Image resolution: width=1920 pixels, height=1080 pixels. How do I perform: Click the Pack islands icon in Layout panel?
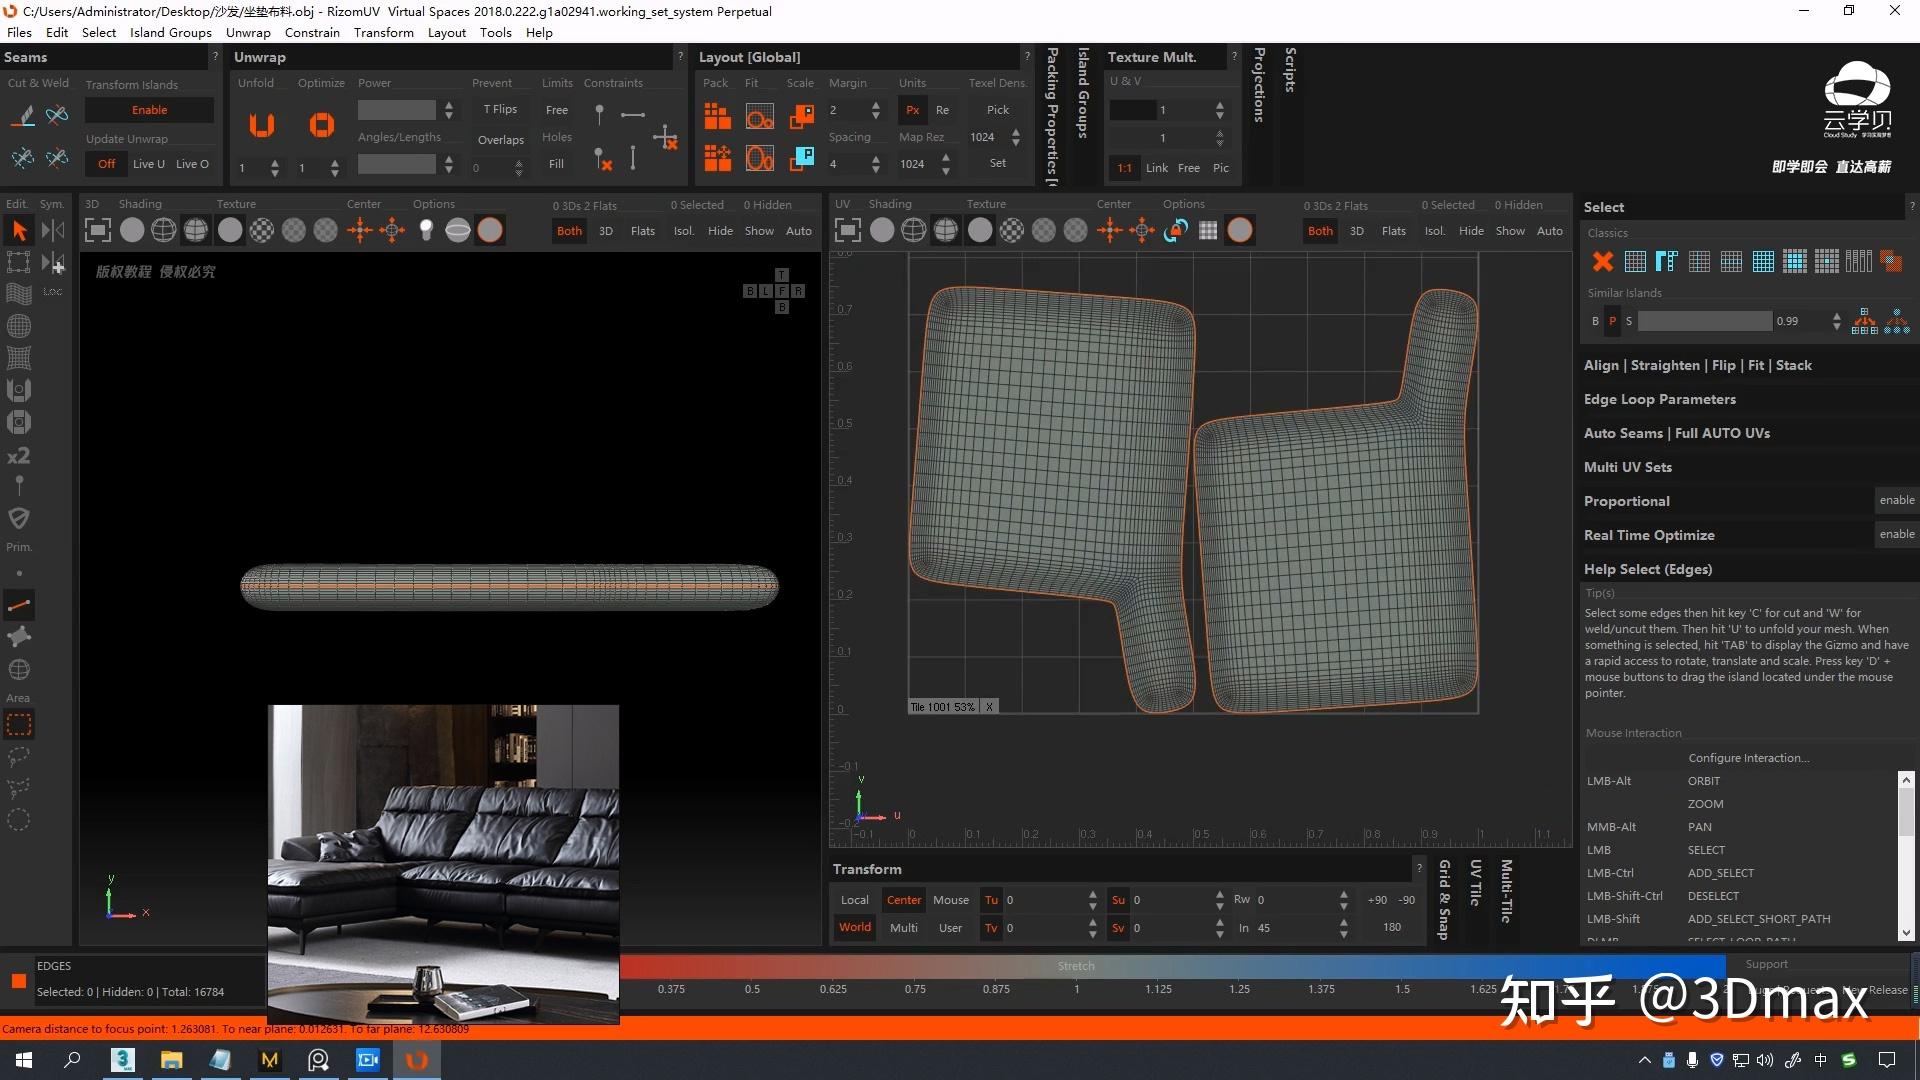point(717,116)
